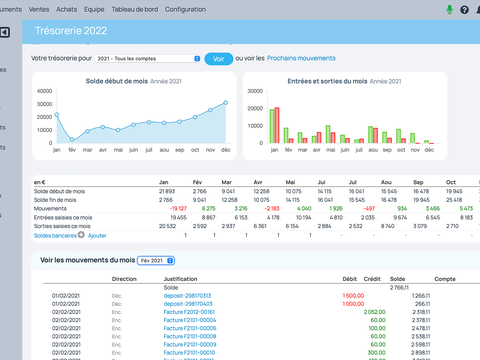The height and width of the screenshot is (360, 480).
Task: Open the deposit-298170313 justification link
Action: pyautogui.click(x=187, y=296)
